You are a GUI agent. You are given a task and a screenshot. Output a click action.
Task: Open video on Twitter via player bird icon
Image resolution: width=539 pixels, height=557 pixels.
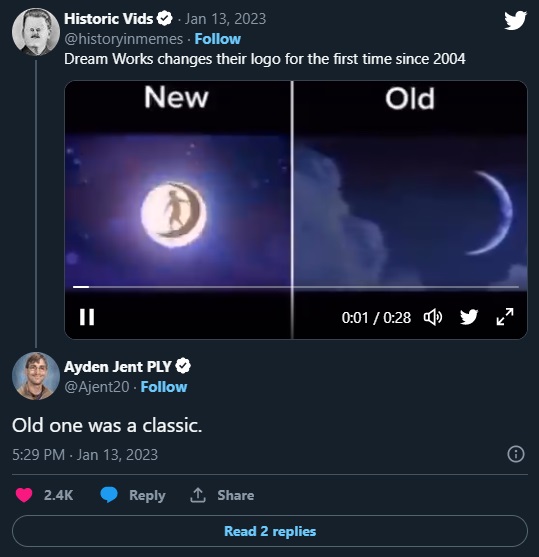click(x=469, y=317)
